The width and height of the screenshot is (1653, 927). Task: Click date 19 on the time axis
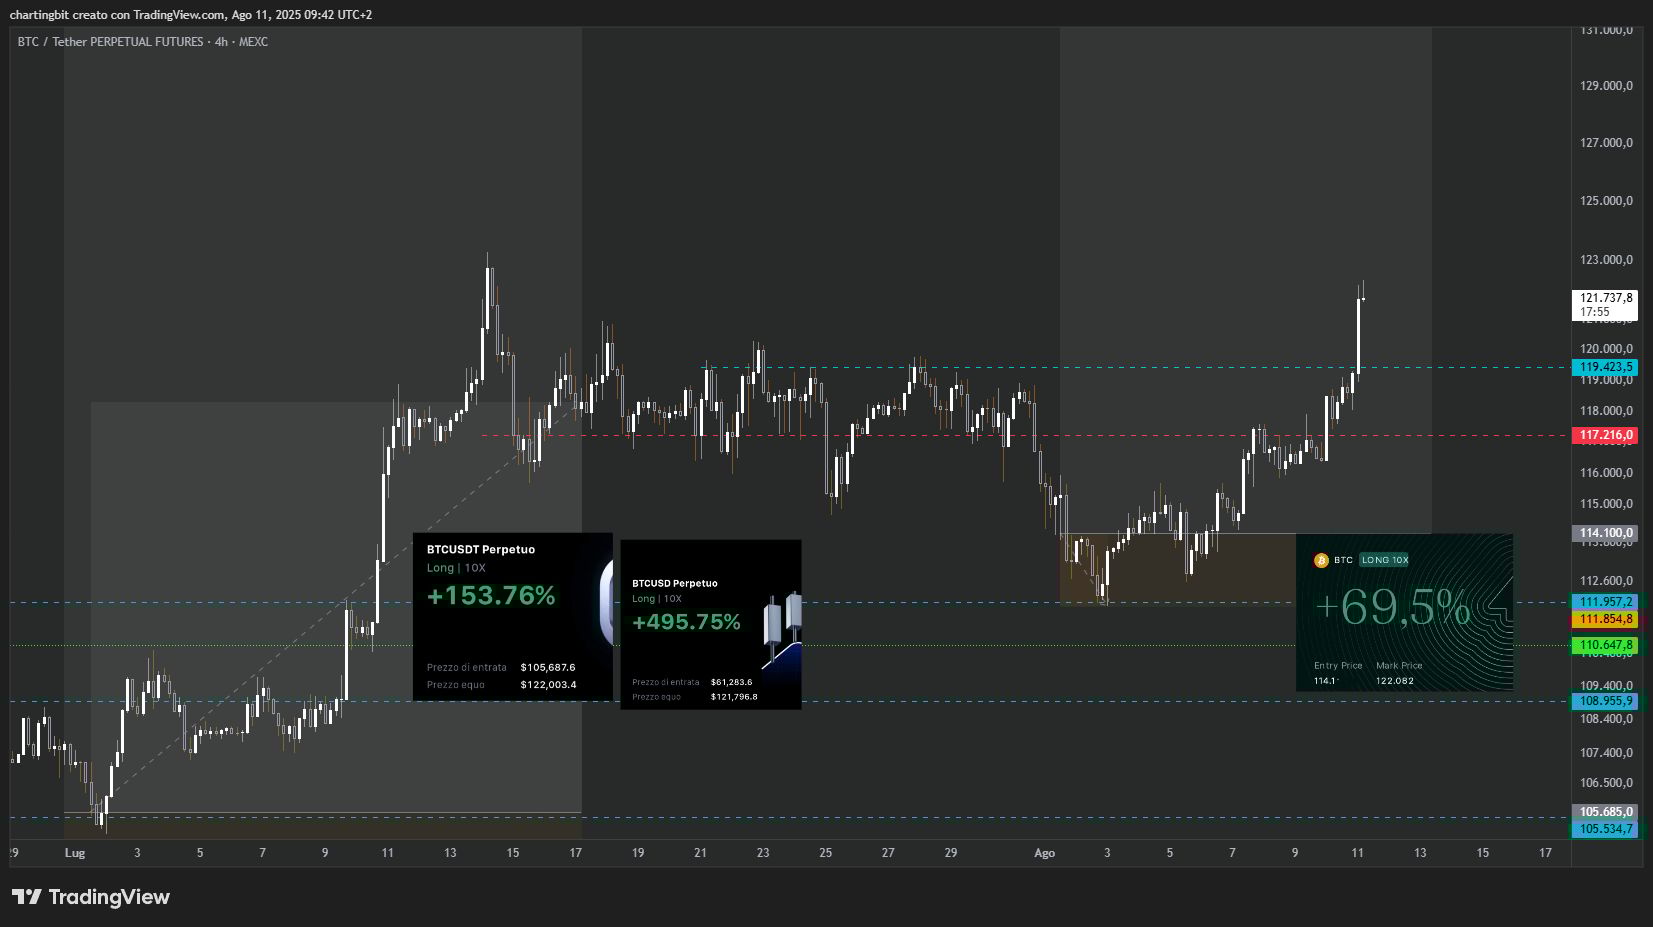click(638, 853)
